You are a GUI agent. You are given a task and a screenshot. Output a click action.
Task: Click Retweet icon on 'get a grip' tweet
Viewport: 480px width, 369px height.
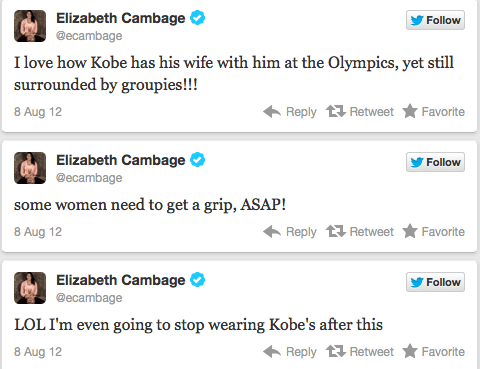tap(336, 231)
